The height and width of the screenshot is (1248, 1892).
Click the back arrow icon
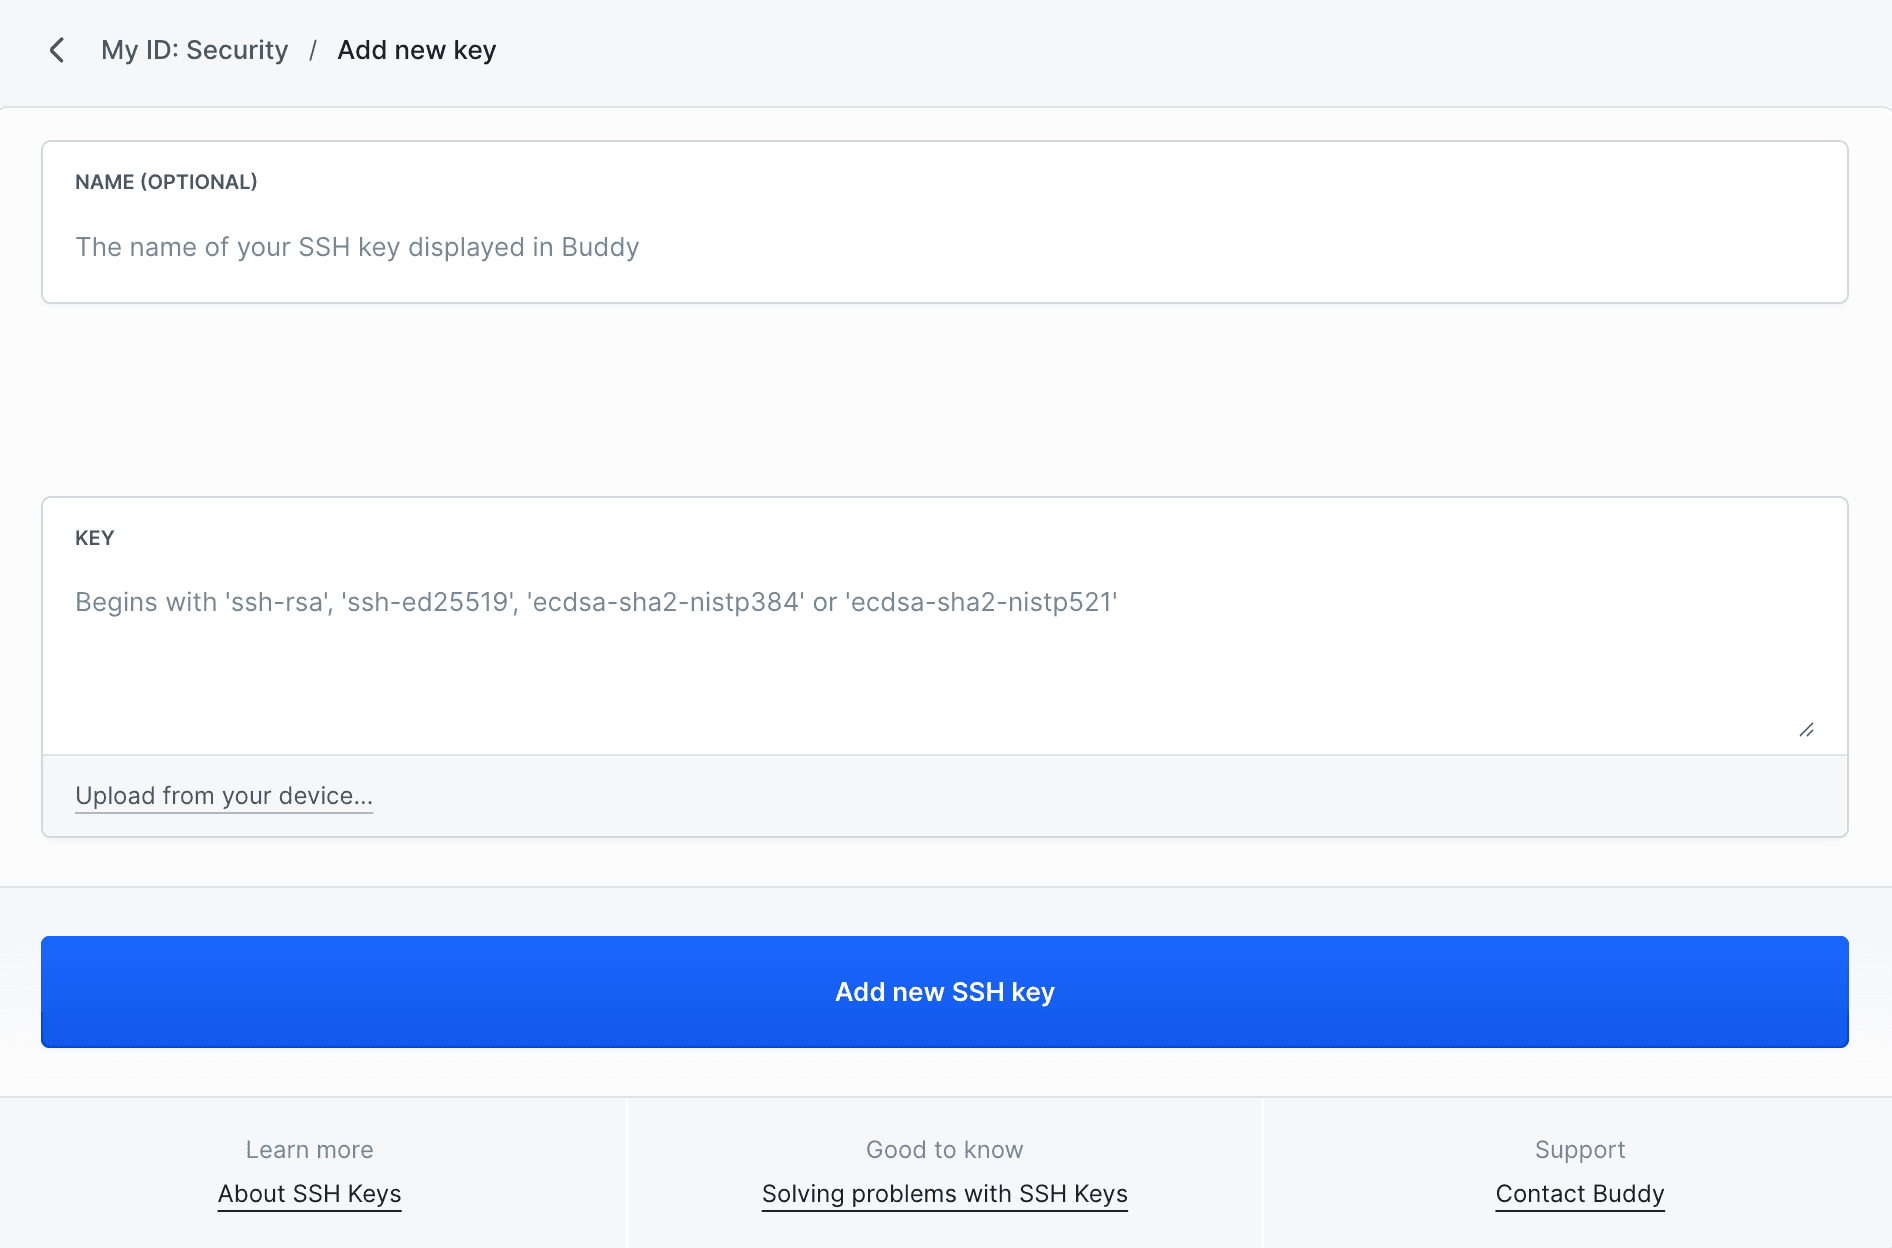(57, 50)
